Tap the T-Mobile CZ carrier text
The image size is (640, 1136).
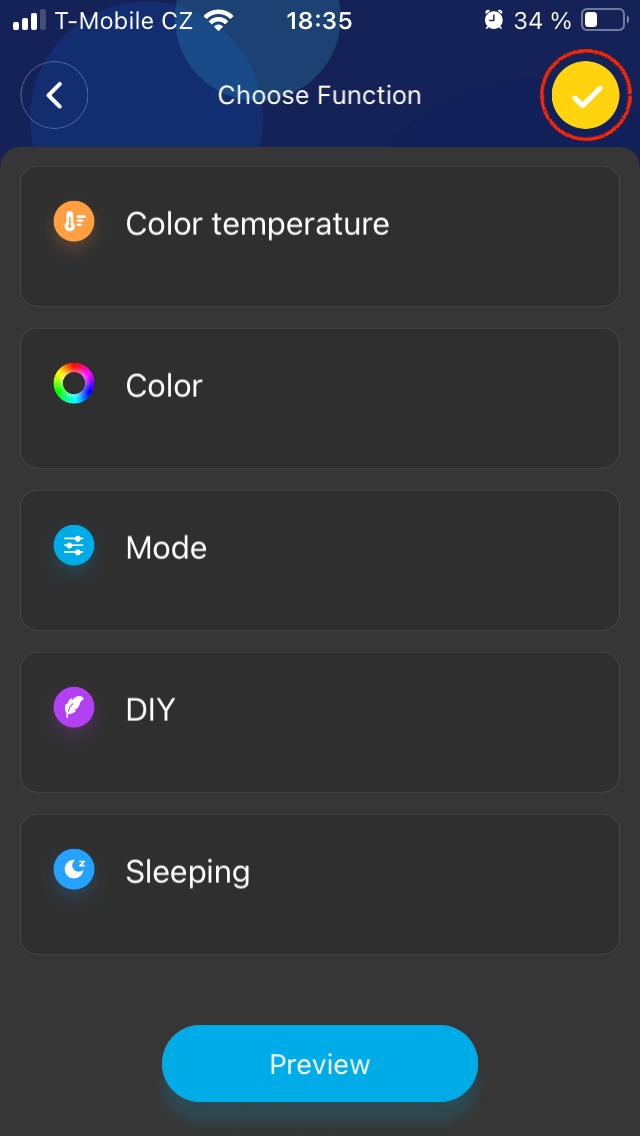(x=123, y=20)
